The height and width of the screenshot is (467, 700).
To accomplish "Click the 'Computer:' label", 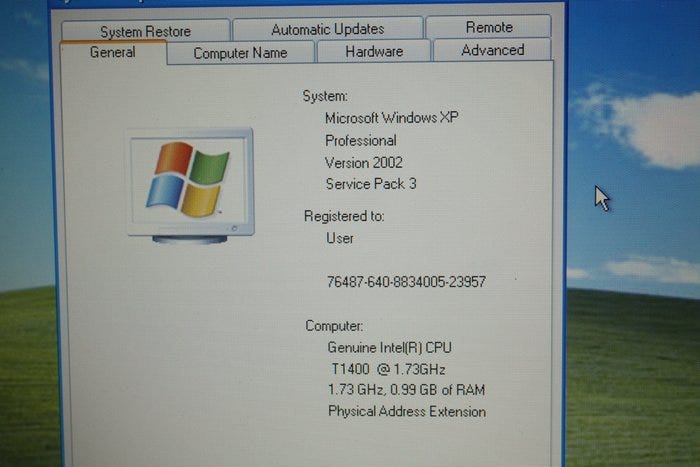I will (334, 325).
